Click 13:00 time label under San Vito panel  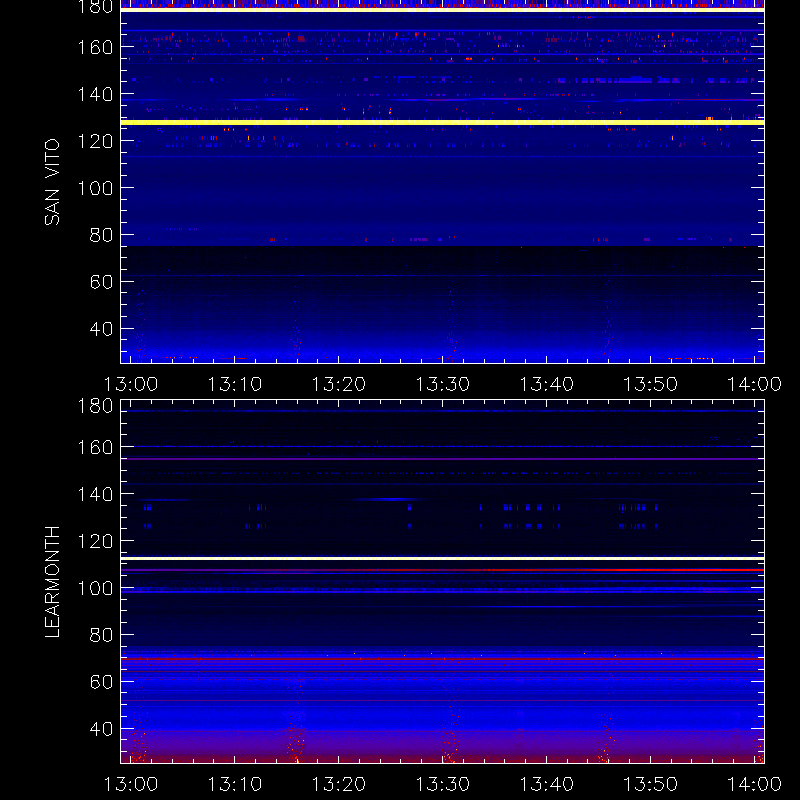tap(131, 384)
